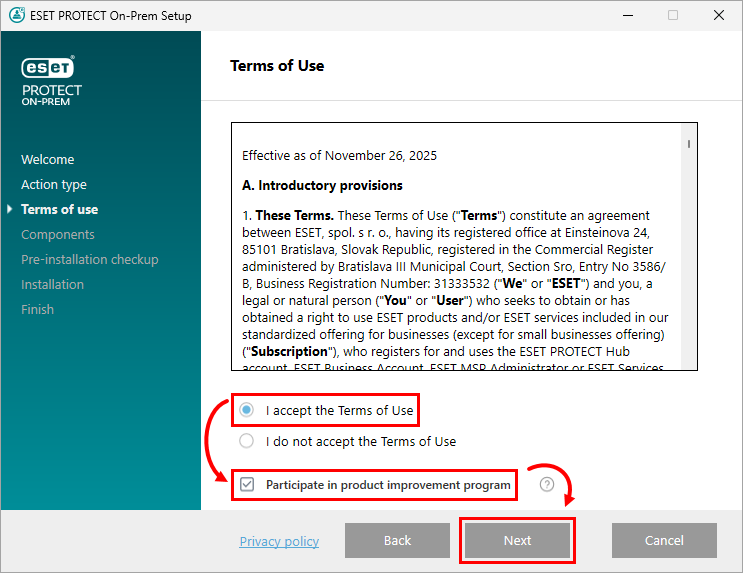
Task: Cancel the installation with the Cancel button
Action: pyautogui.click(x=664, y=540)
